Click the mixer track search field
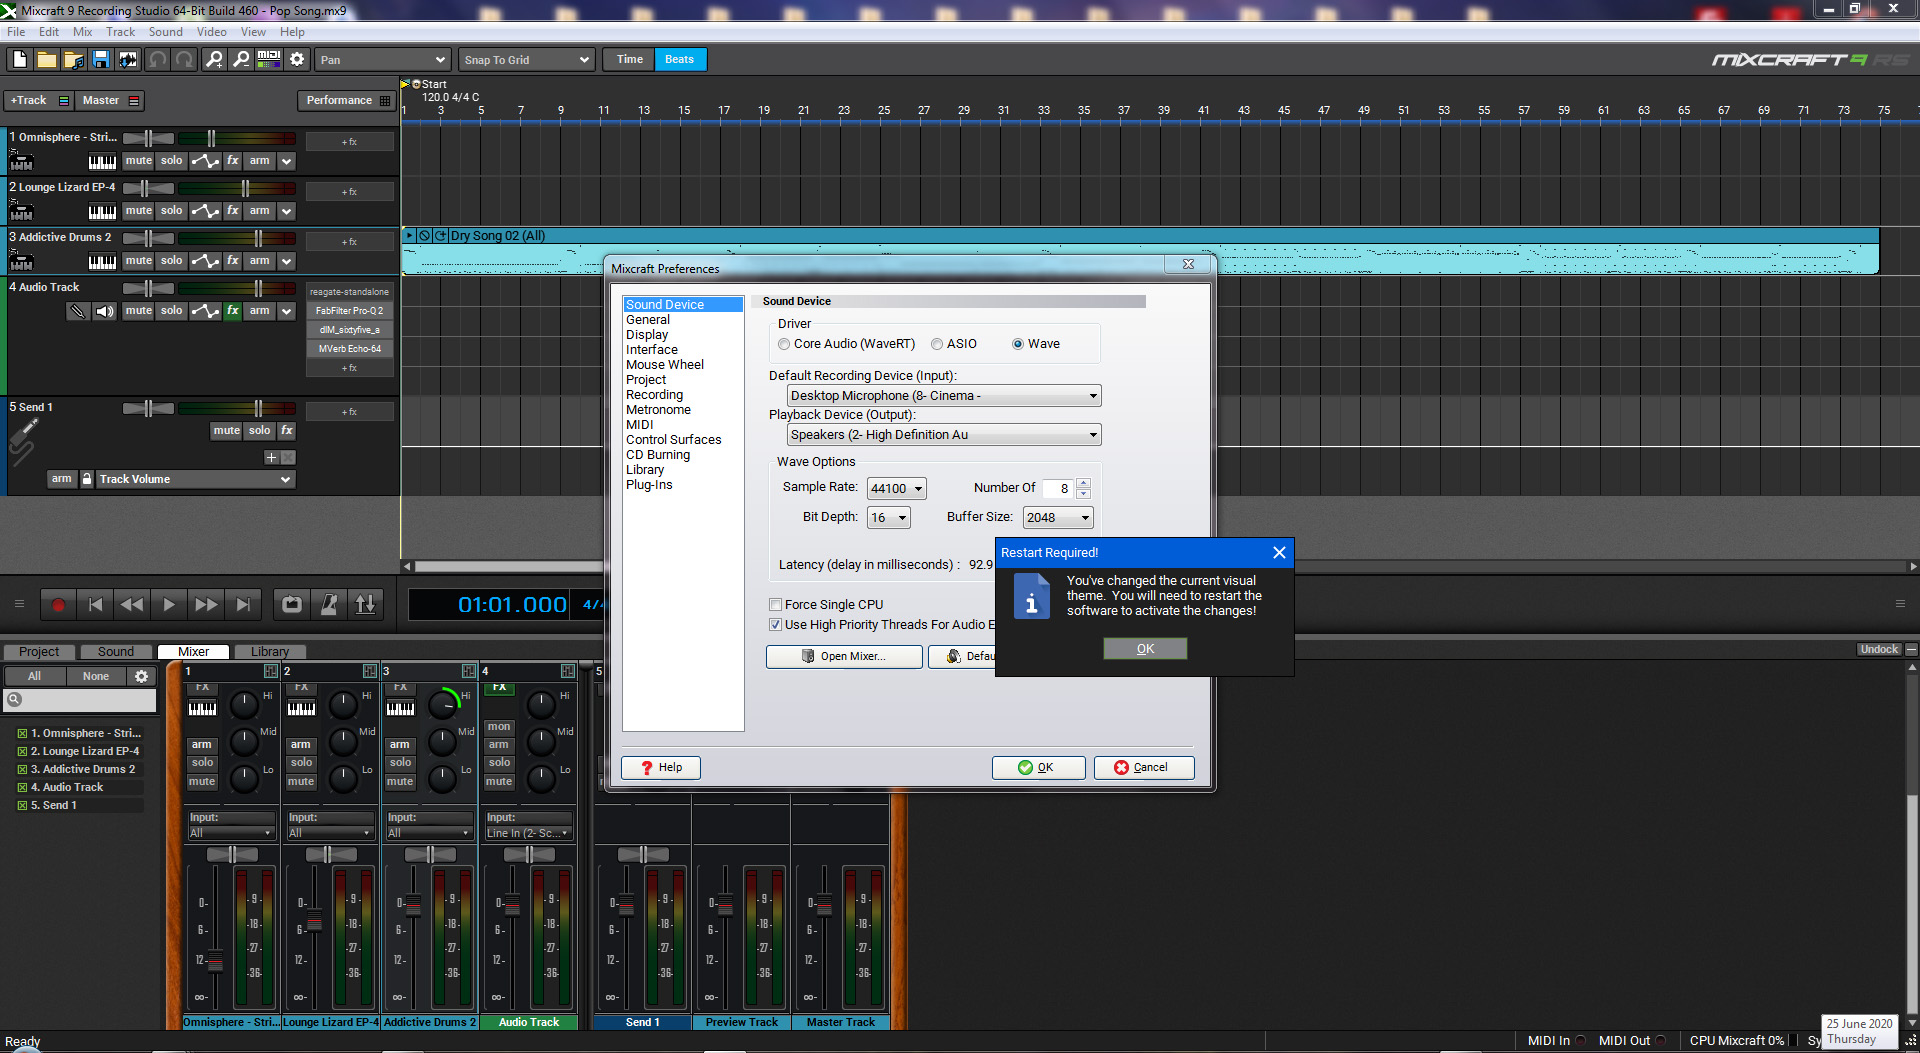Image resolution: width=1920 pixels, height=1053 pixels. [80, 700]
